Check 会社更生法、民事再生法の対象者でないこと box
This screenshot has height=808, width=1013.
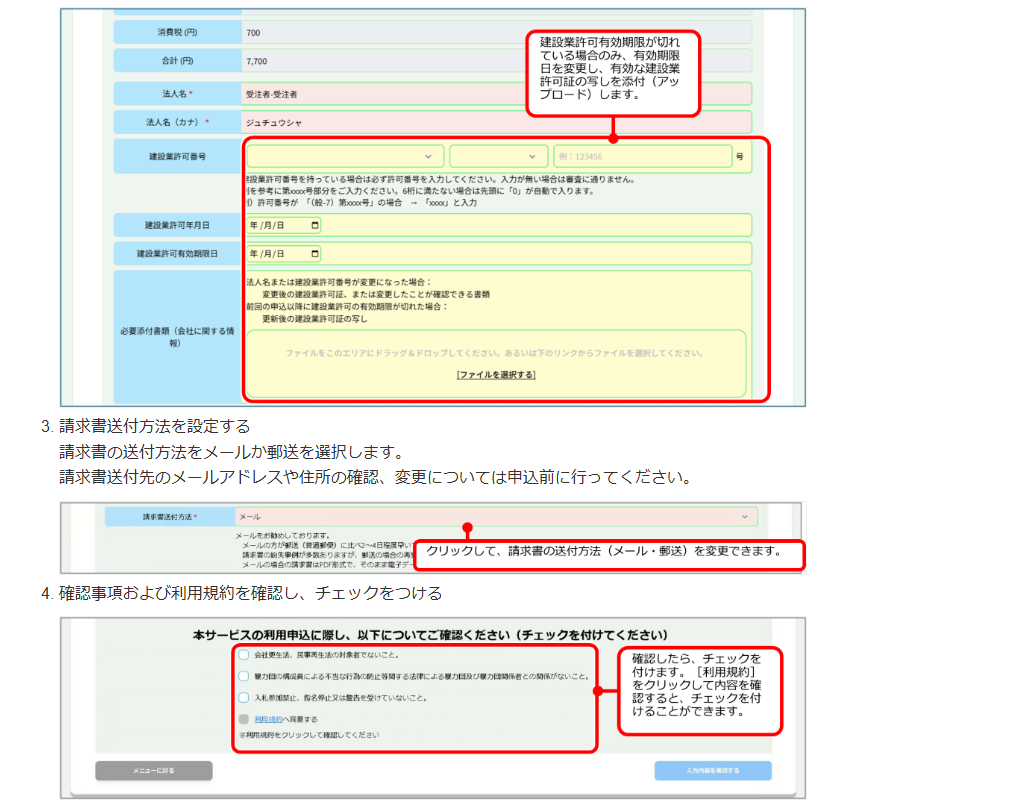[244, 655]
